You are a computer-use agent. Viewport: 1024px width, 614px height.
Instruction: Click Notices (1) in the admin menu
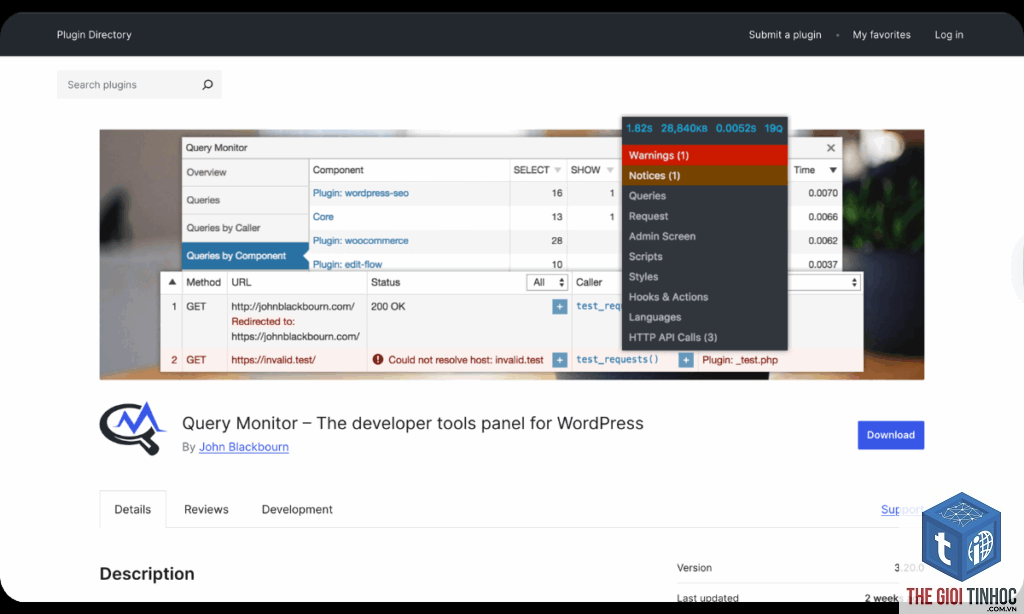tap(705, 175)
